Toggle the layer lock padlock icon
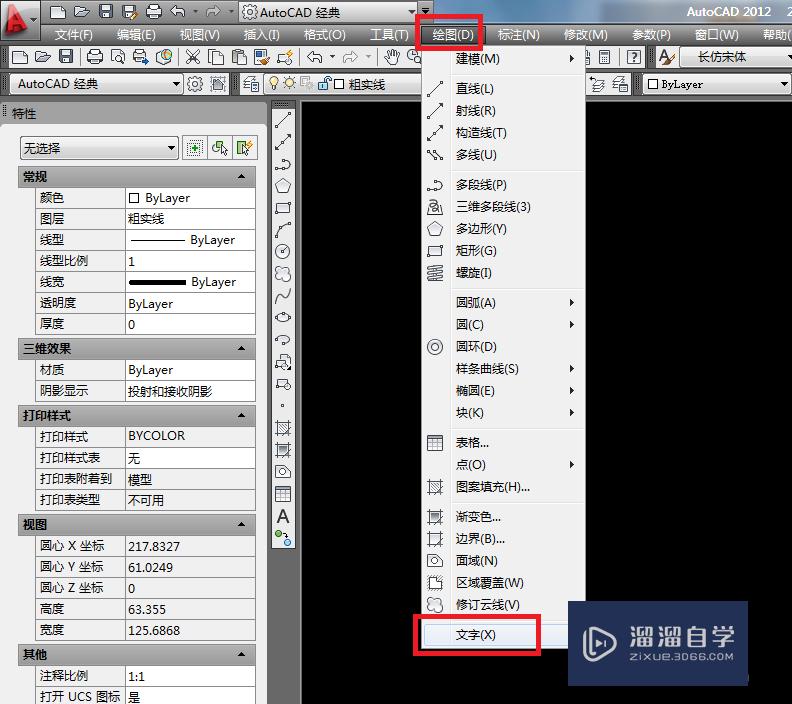The height and width of the screenshot is (704, 792). pos(324,83)
